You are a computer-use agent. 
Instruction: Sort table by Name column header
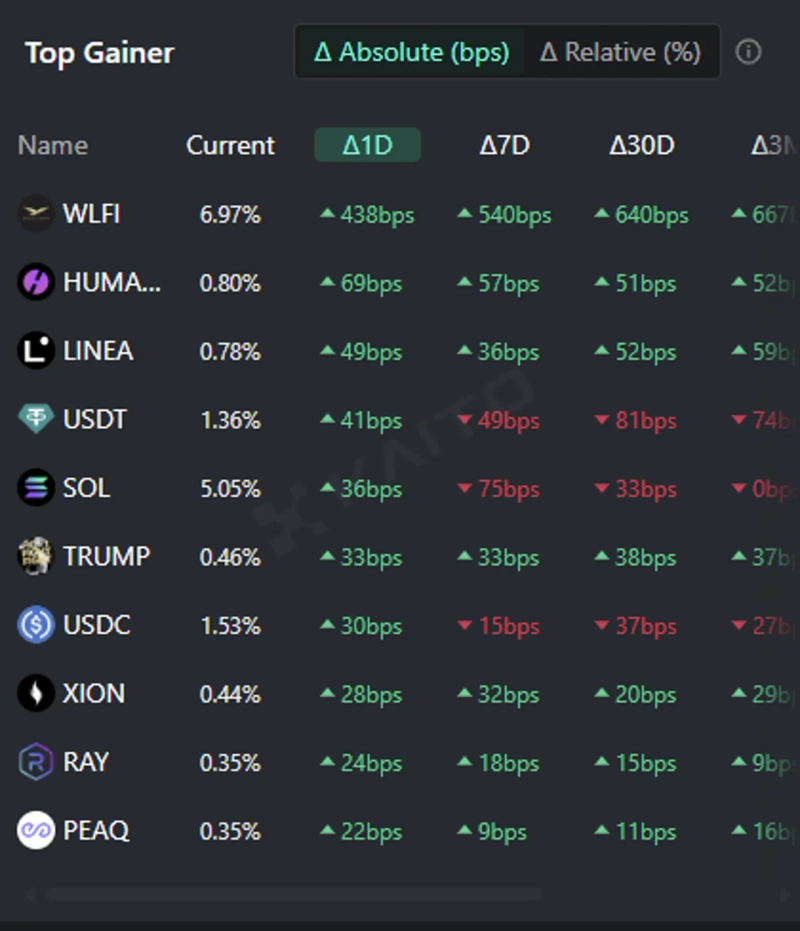click(x=53, y=146)
